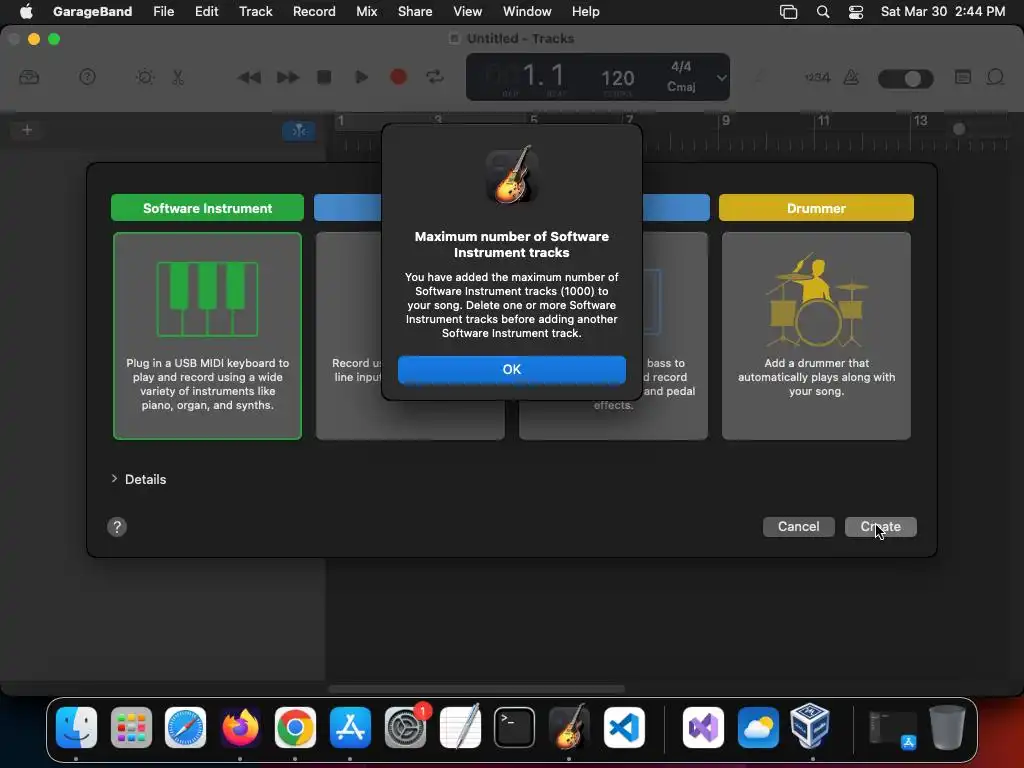Open Safari from the dock
Image resolution: width=1024 pixels, height=768 pixels.
pyautogui.click(x=185, y=727)
